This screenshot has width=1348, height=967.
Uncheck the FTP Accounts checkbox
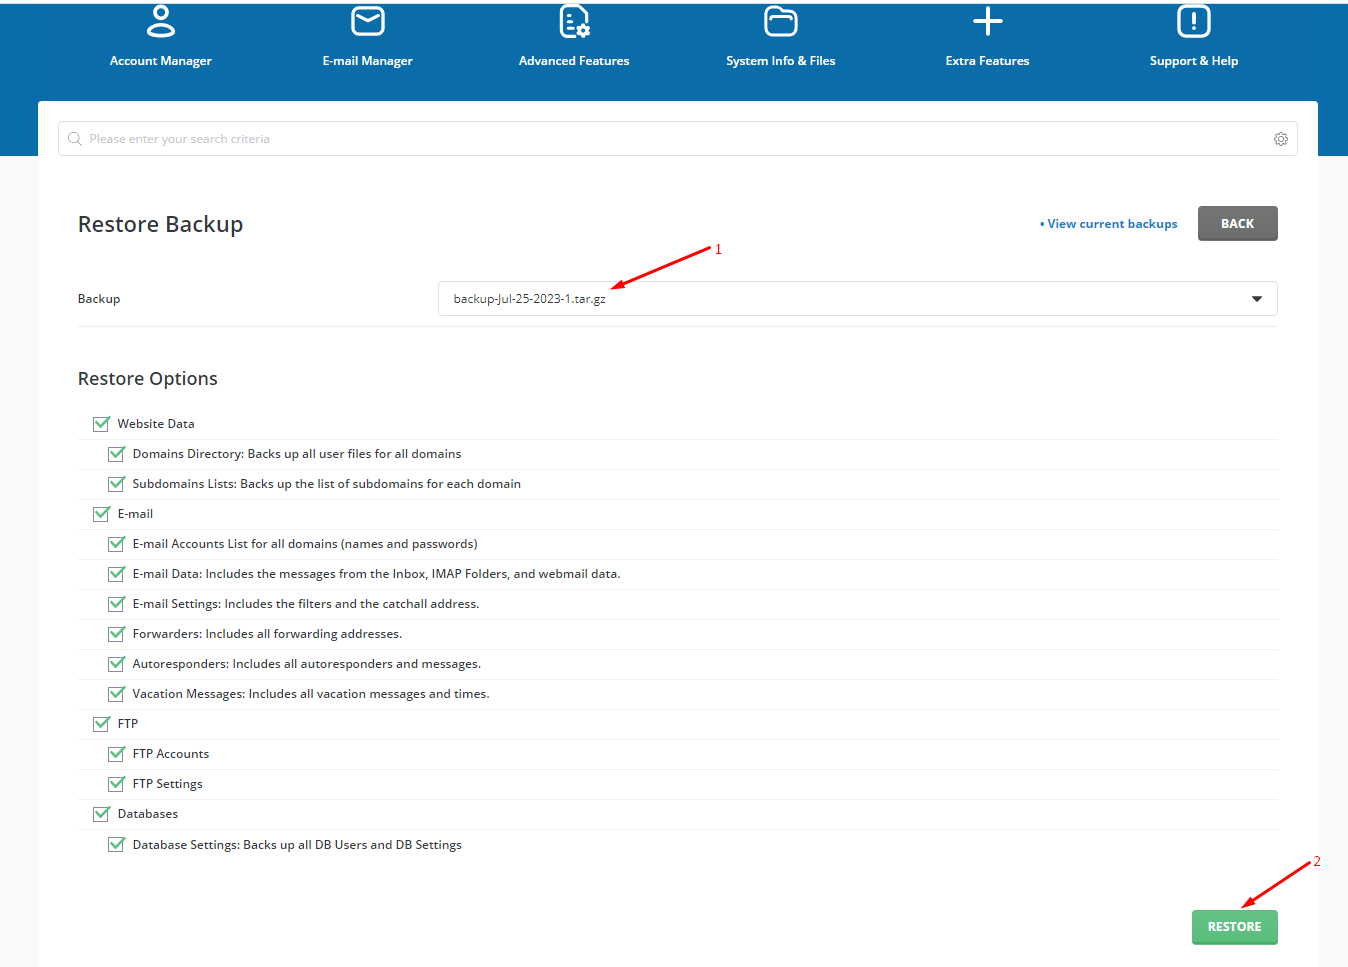116,754
